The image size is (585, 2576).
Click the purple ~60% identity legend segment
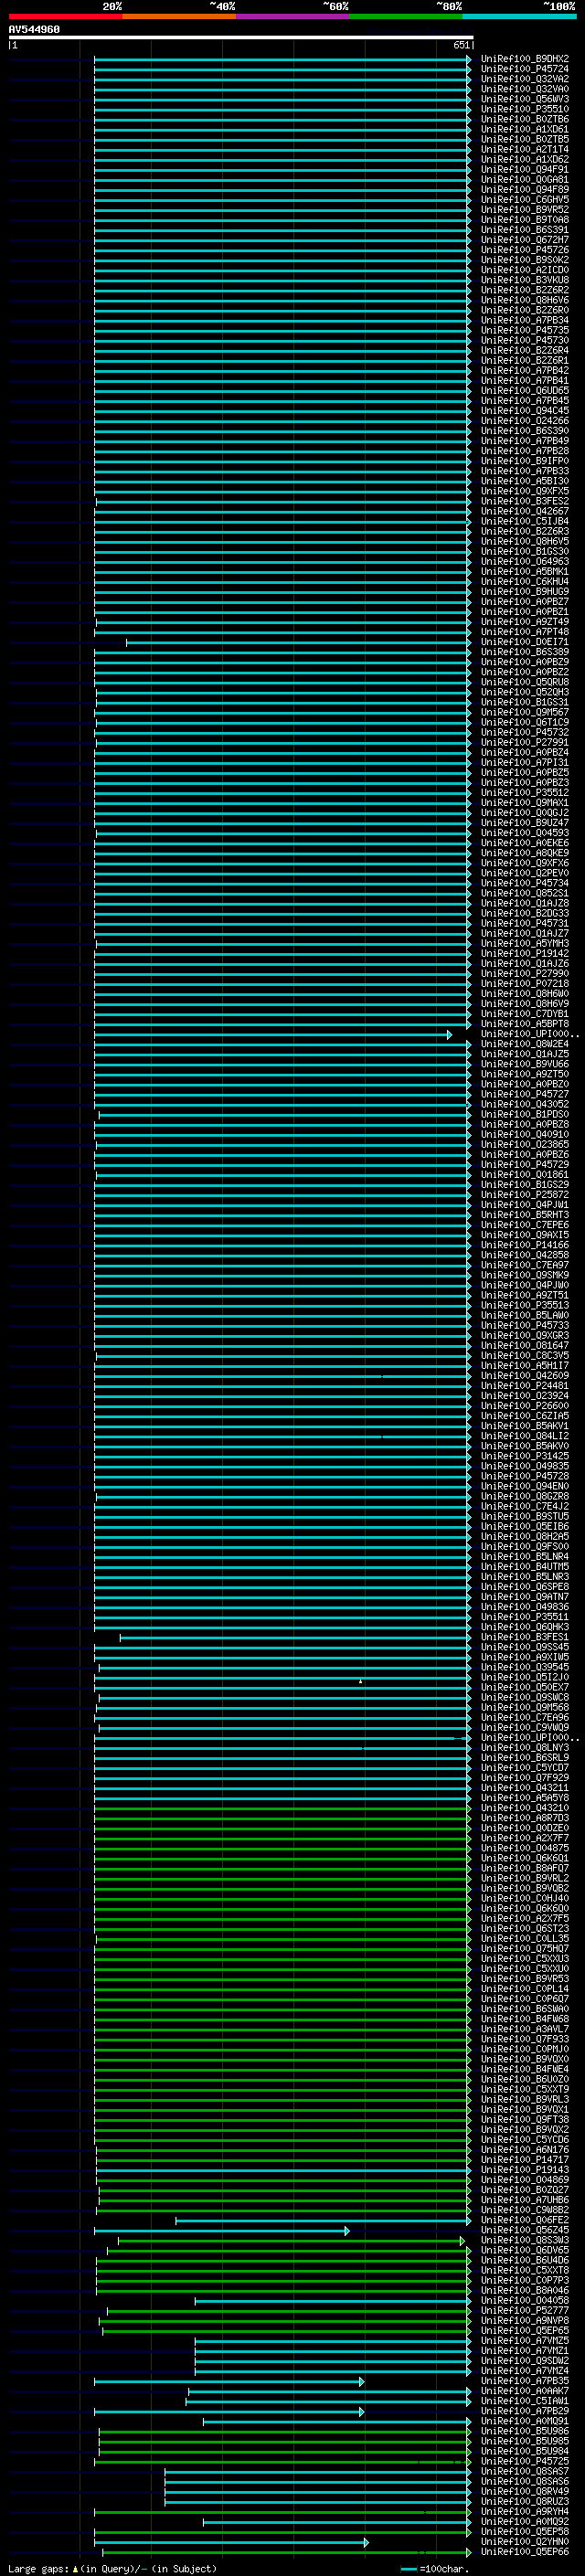pos(292,16)
